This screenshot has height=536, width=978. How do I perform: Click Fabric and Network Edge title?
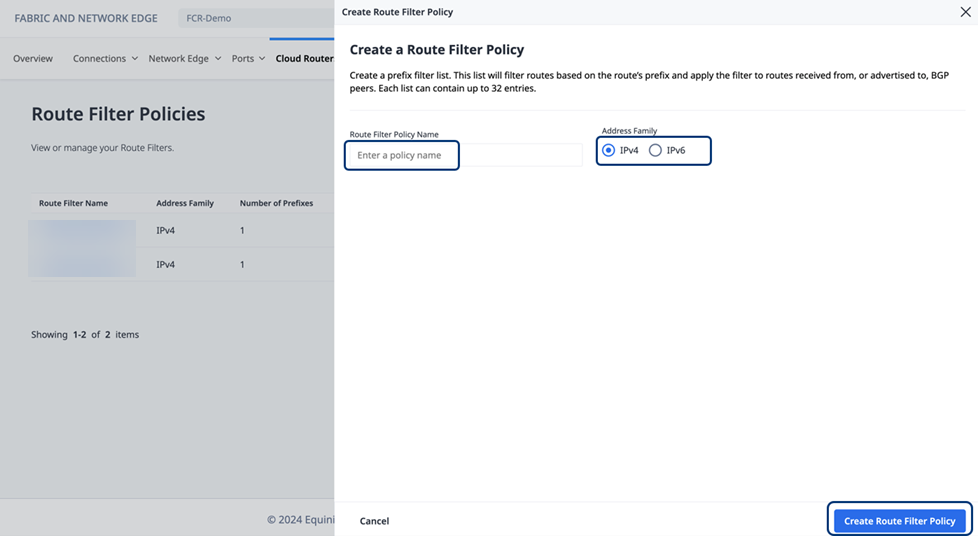click(x=86, y=18)
